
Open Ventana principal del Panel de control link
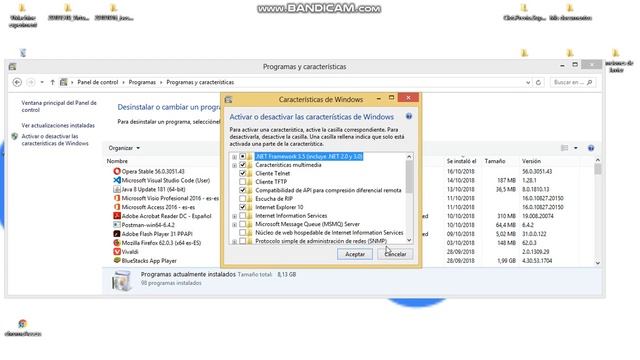59,107
